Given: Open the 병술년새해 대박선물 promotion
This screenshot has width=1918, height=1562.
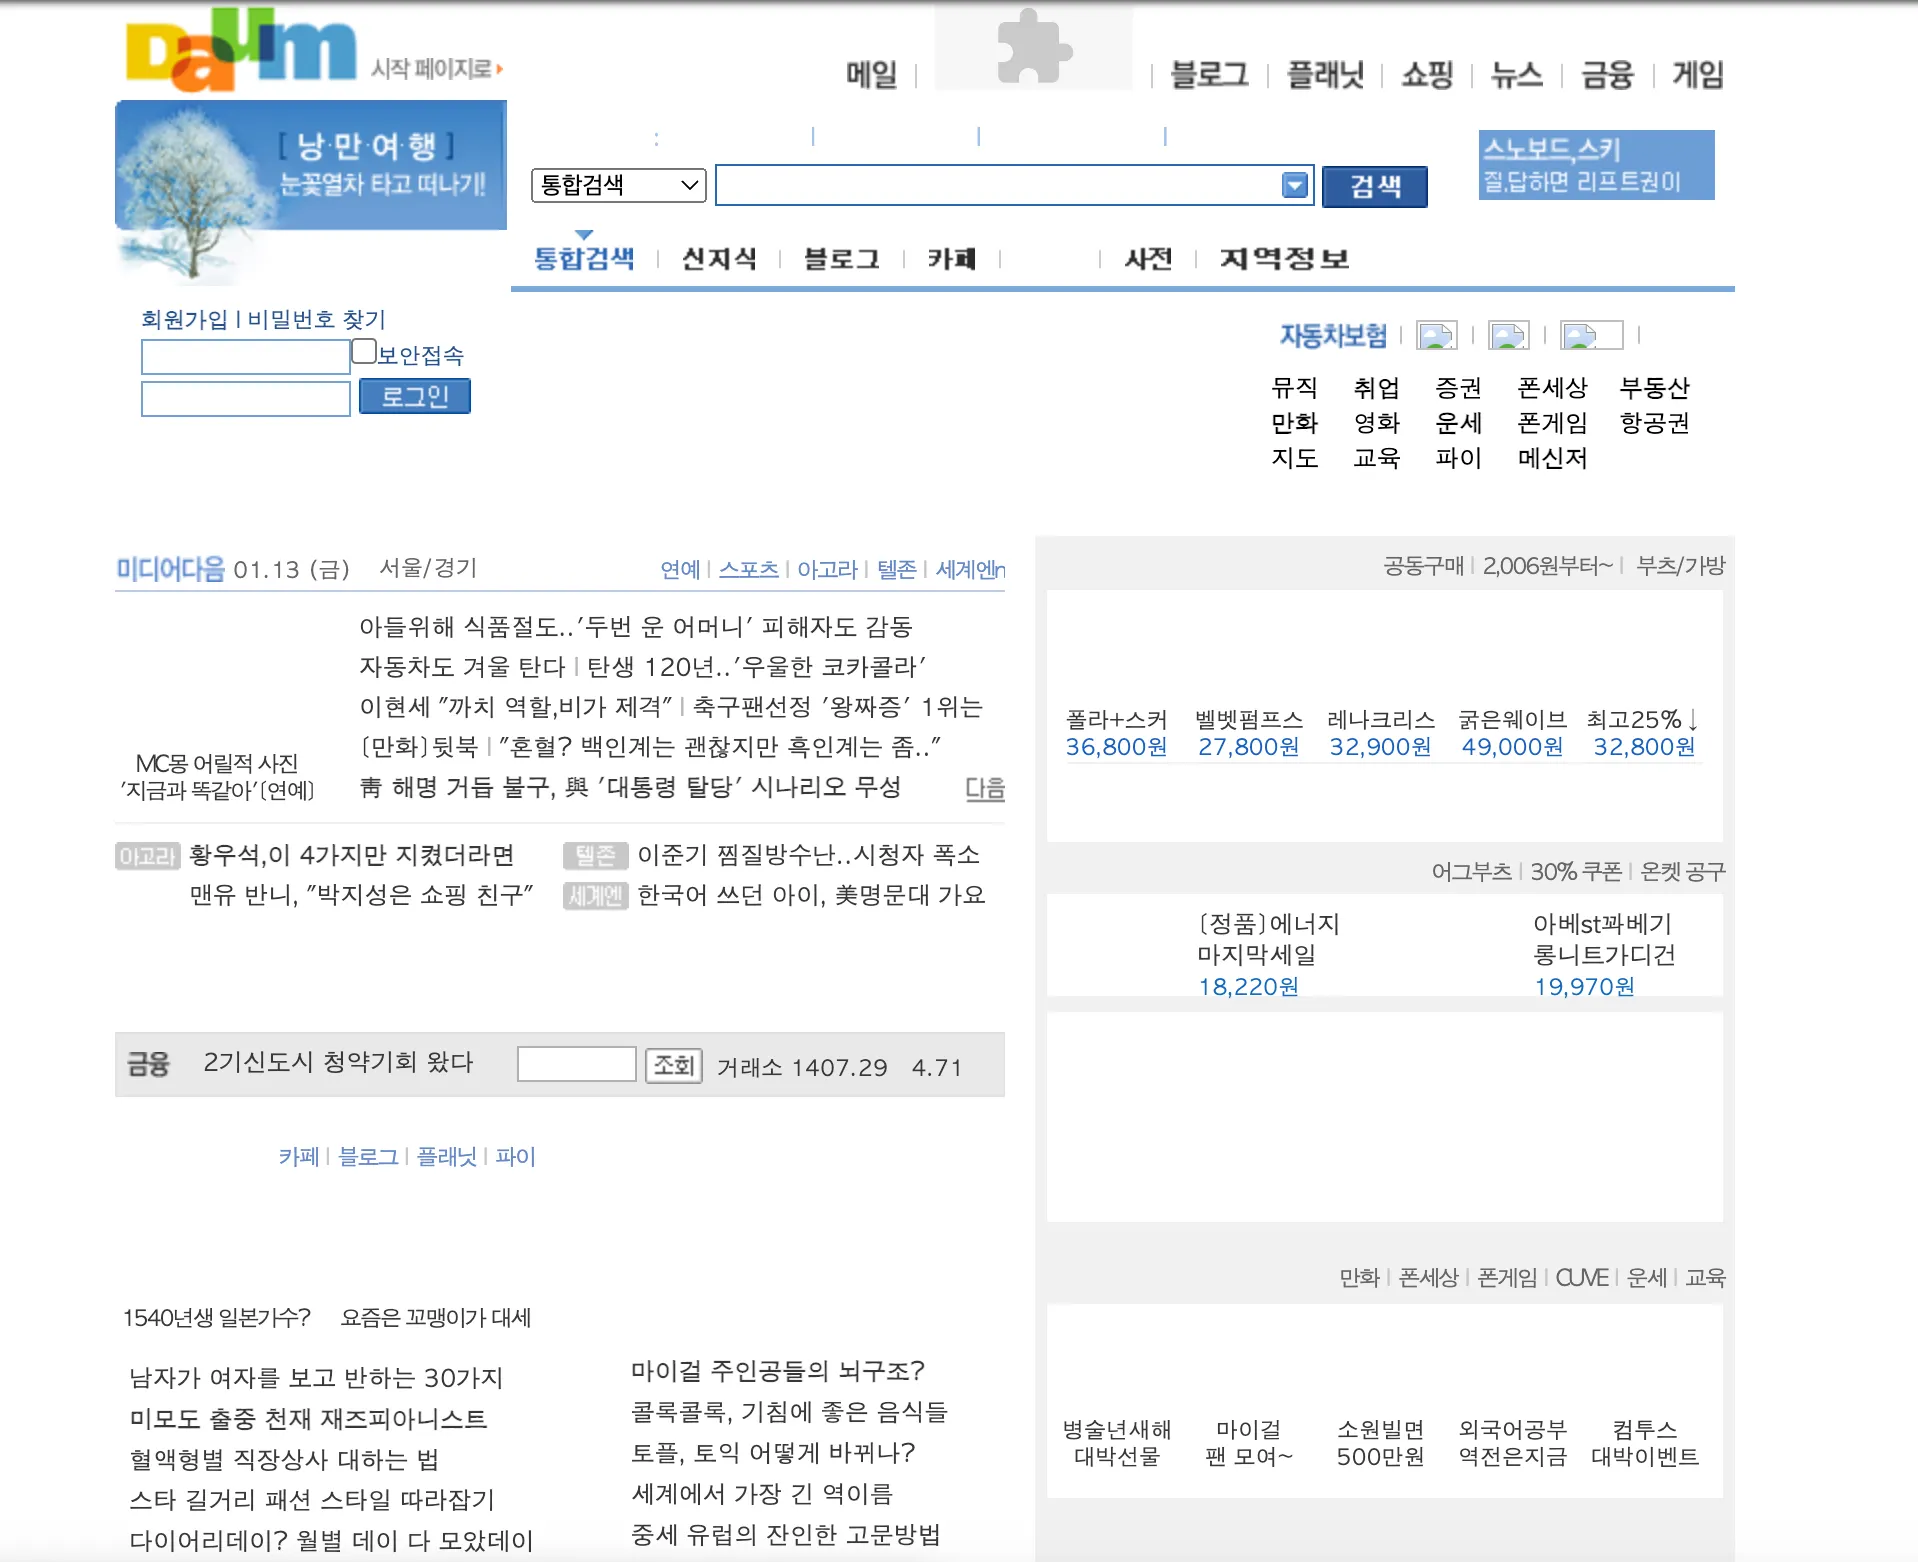Looking at the screenshot, I should click(x=1117, y=1443).
